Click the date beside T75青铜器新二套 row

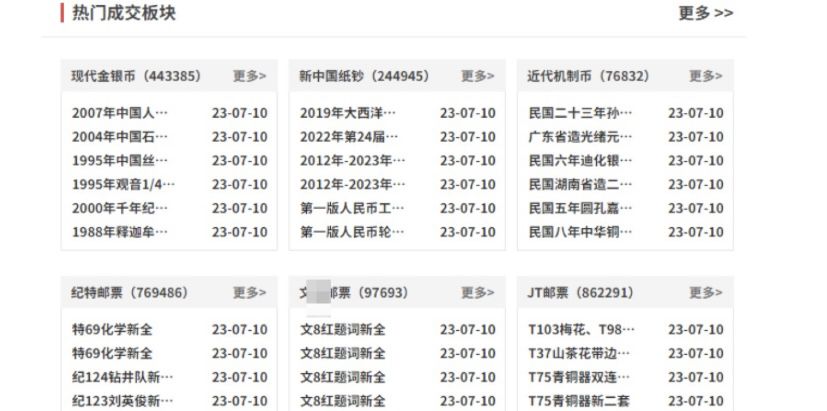[x=696, y=400]
